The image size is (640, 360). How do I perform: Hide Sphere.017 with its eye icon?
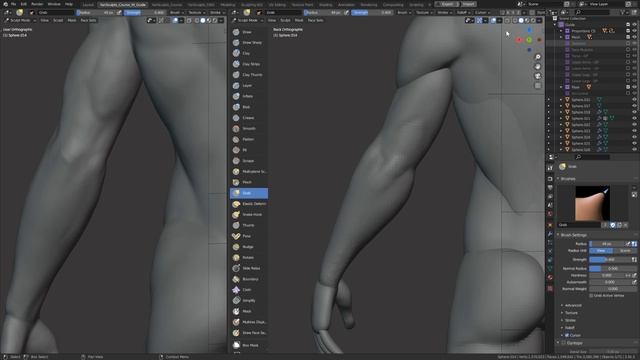pyautogui.click(x=634, y=106)
